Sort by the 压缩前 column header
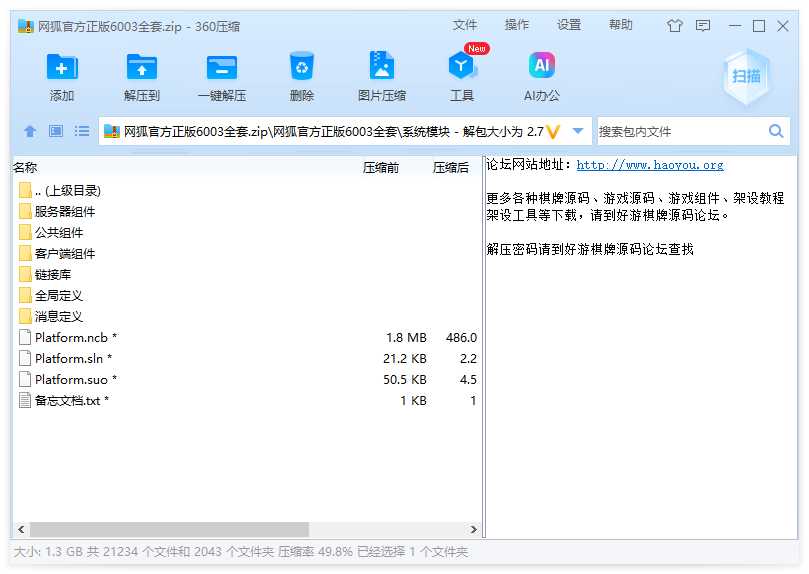Screen dimensions: 809x574 pyautogui.click(x=381, y=168)
